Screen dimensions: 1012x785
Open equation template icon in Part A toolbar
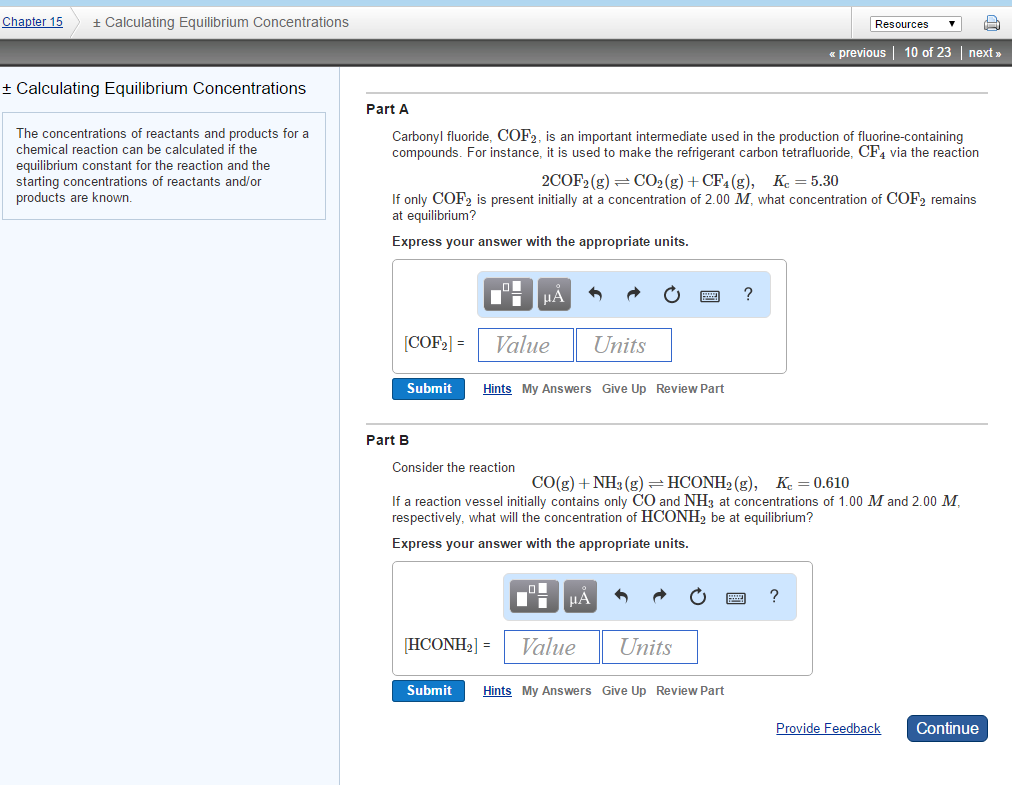click(x=506, y=294)
